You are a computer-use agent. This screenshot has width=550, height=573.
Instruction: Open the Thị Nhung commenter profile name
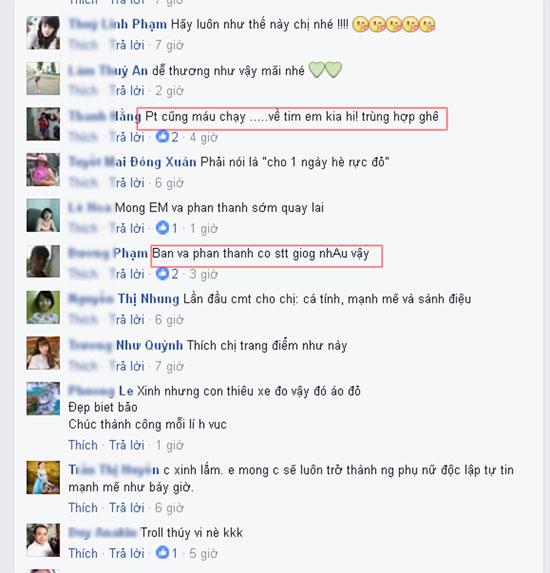click(x=124, y=299)
